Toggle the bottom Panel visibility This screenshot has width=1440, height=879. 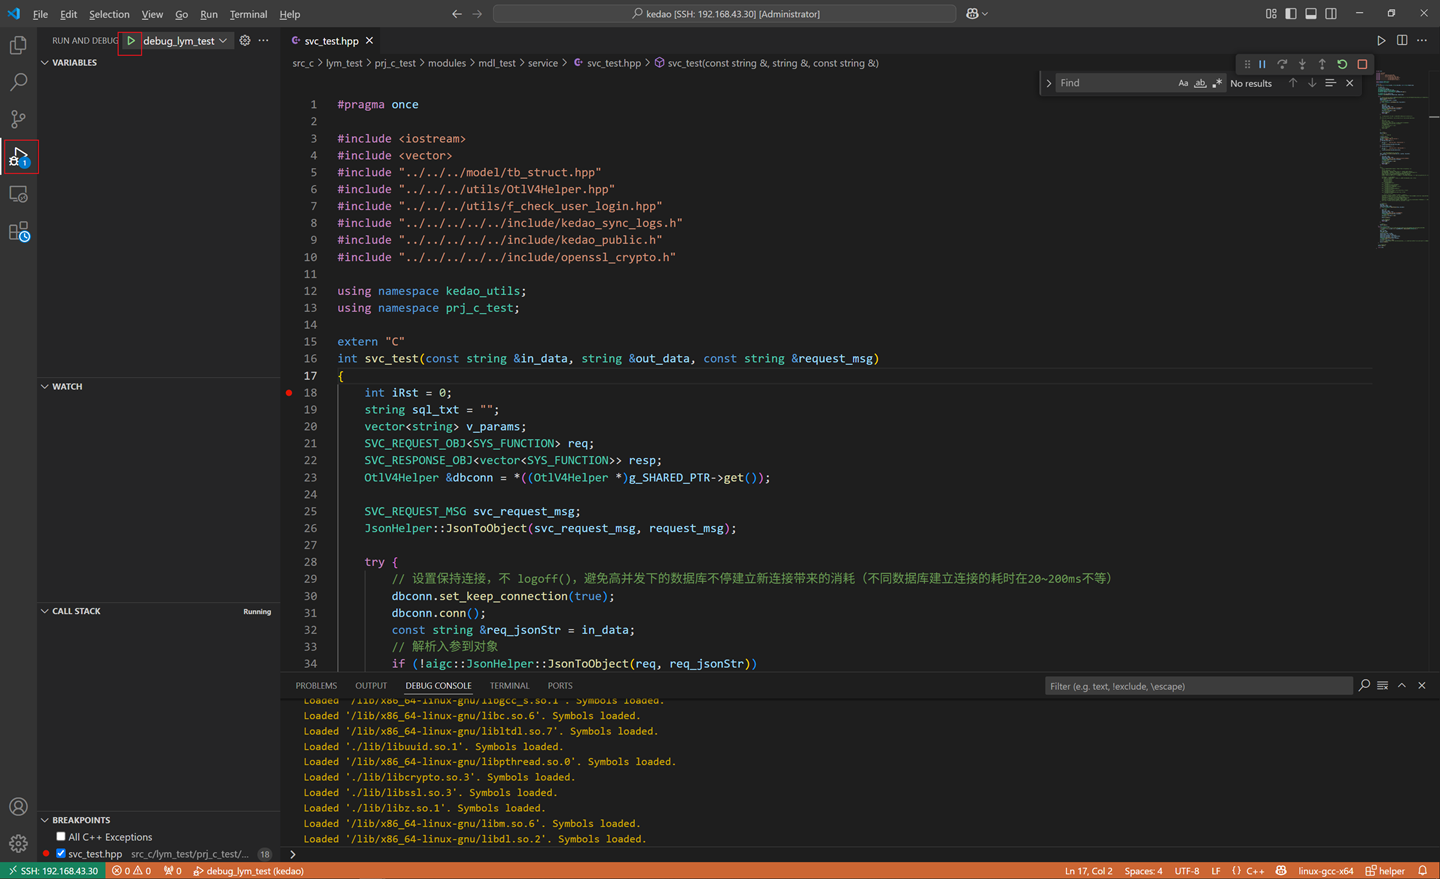click(x=1311, y=14)
